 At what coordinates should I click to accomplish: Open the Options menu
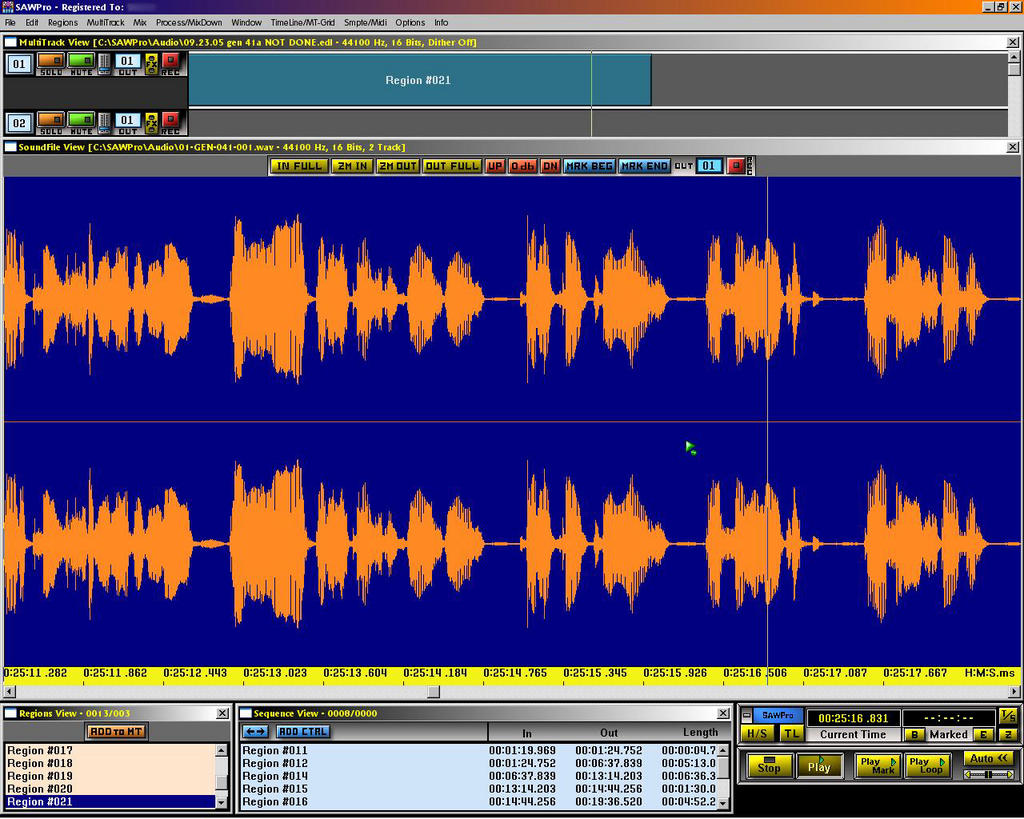coord(410,22)
